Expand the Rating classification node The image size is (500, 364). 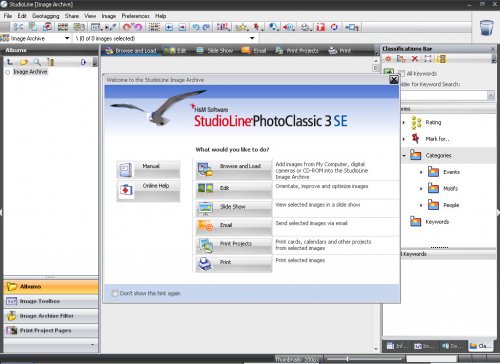404,122
